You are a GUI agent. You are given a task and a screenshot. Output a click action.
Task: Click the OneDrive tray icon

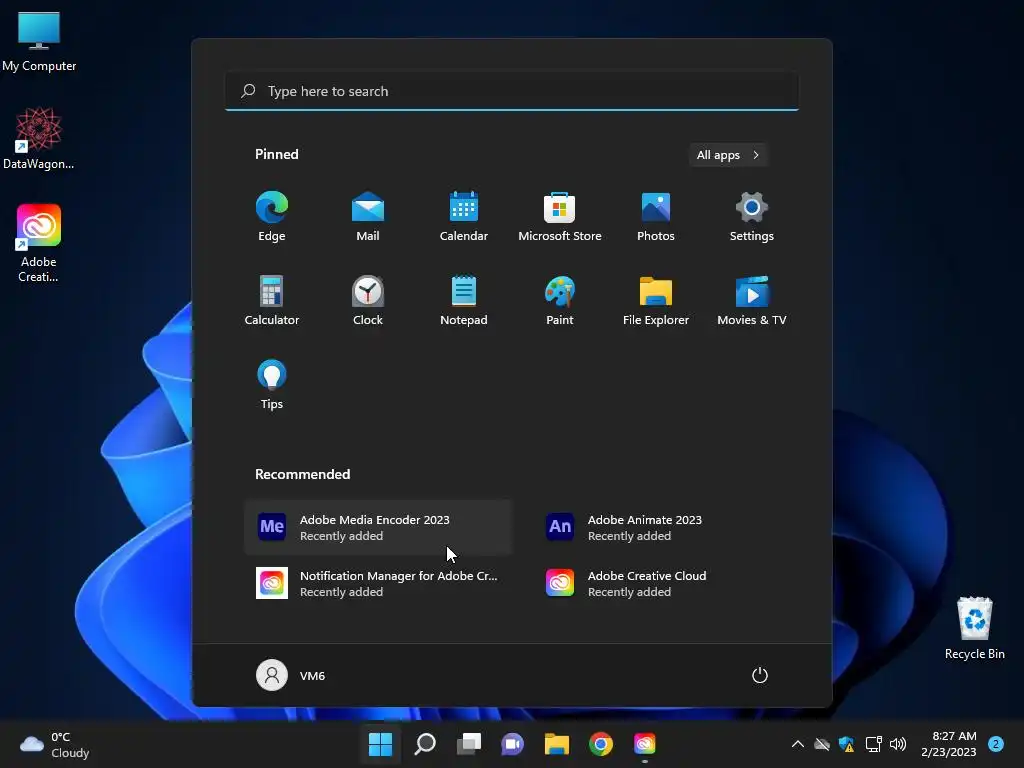[822, 744]
